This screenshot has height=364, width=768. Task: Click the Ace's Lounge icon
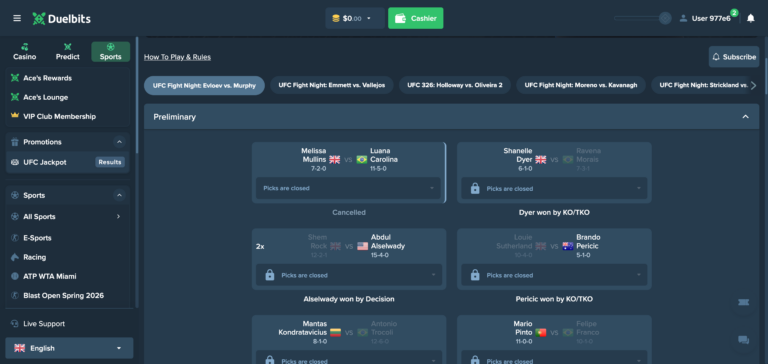tap(15, 97)
